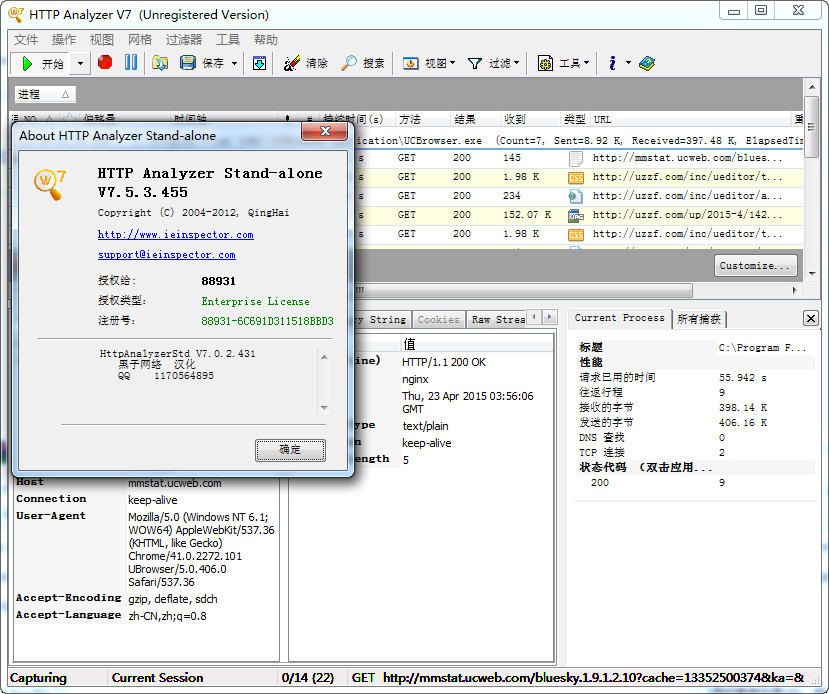Screen dimensions: 829x694
Task: Open the 视图 menu
Action: [102, 40]
